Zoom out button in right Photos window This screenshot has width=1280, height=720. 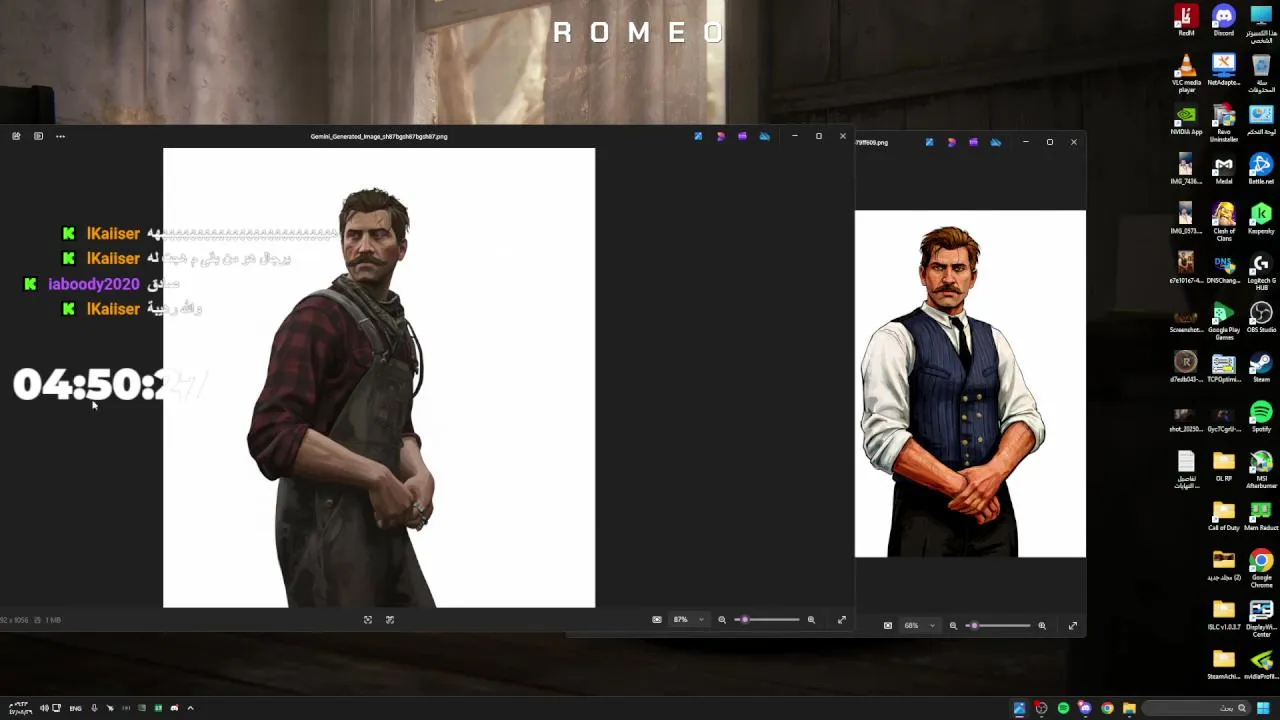tap(953, 626)
